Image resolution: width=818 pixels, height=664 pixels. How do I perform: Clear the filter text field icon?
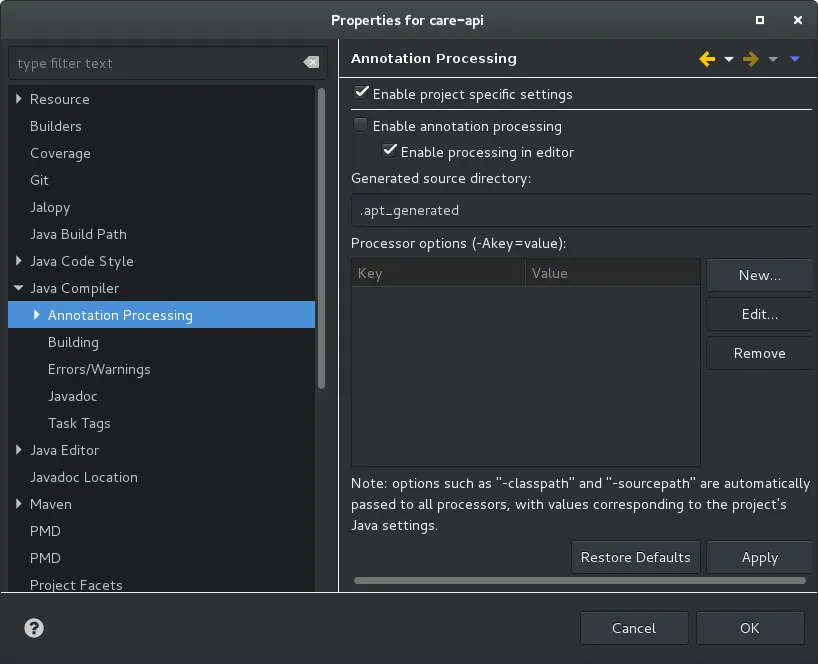coord(311,63)
